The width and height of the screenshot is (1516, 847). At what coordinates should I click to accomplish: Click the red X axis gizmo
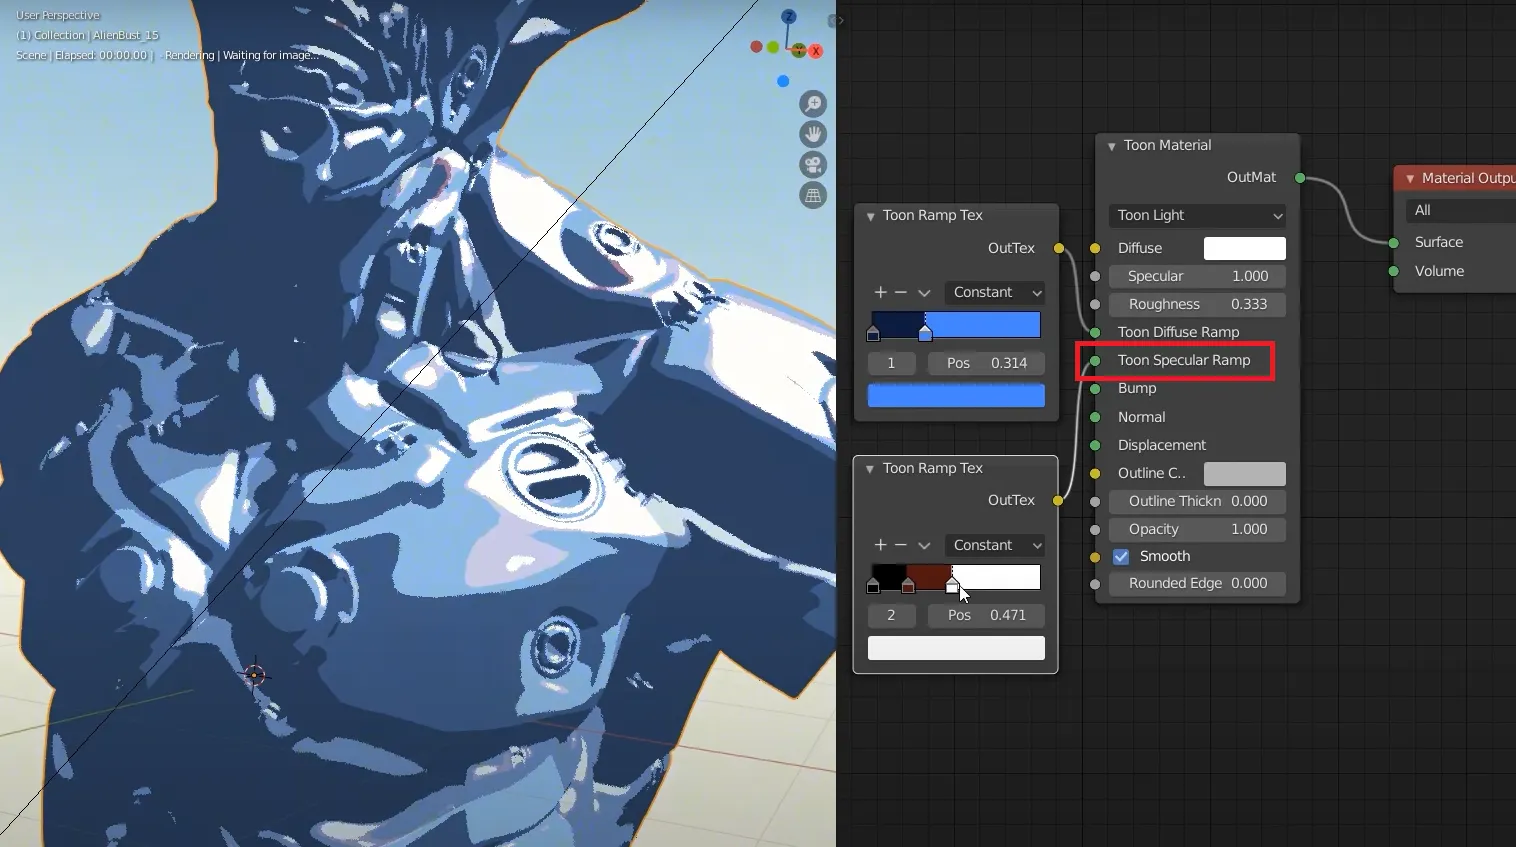pos(816,51)
